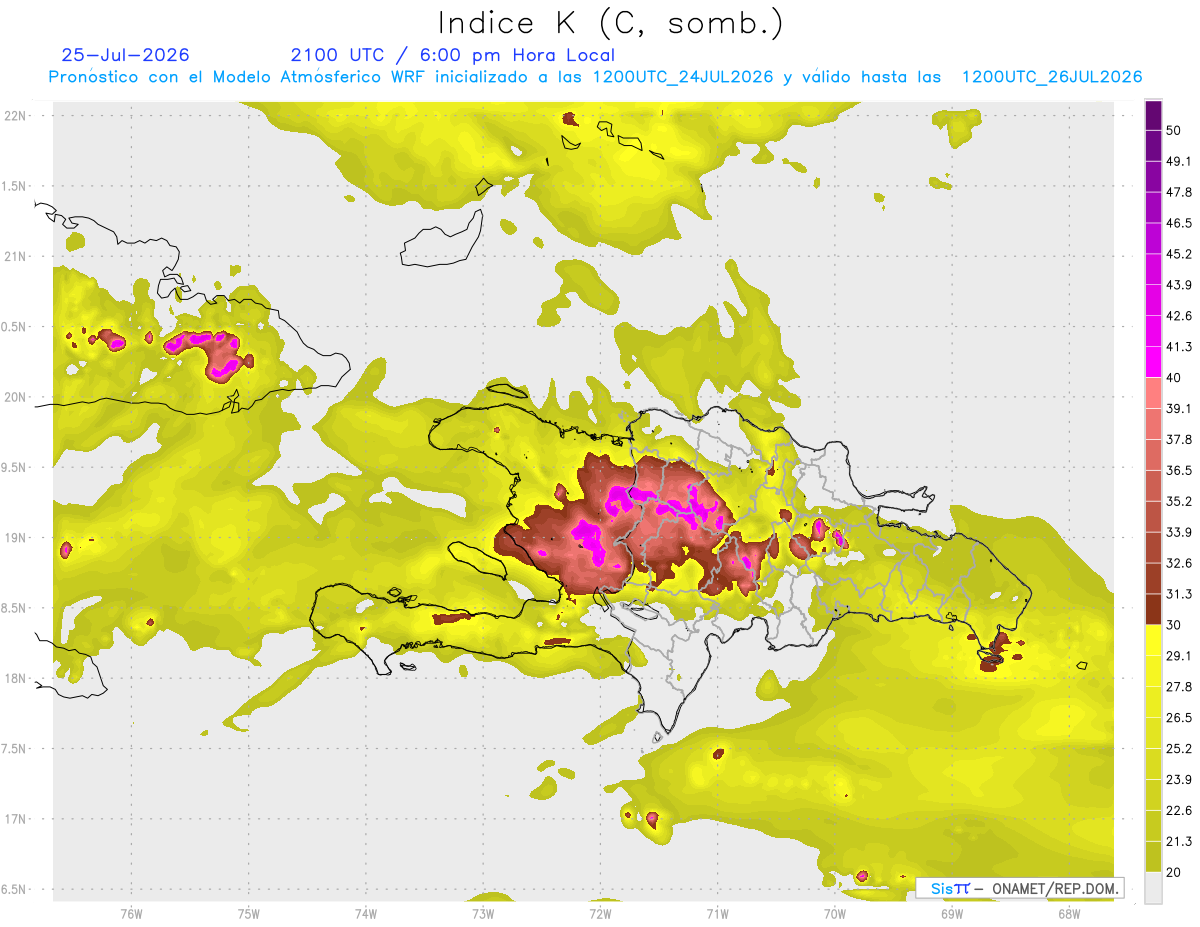This screenshot has width=1200, height=927.
Task: Click the colorbar value '23.9'
Action: coord(1179,780)
